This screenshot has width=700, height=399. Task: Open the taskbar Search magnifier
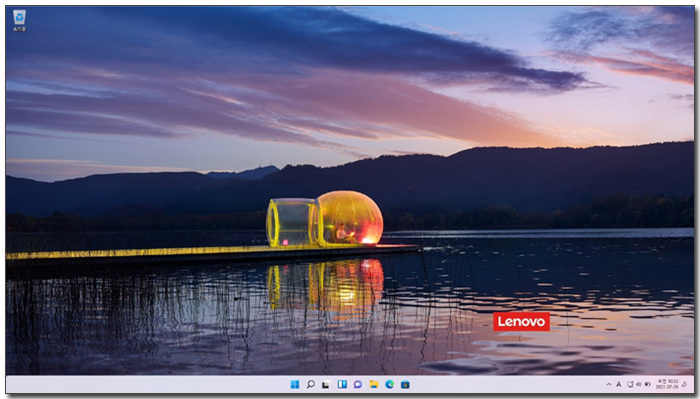[311, 384]
